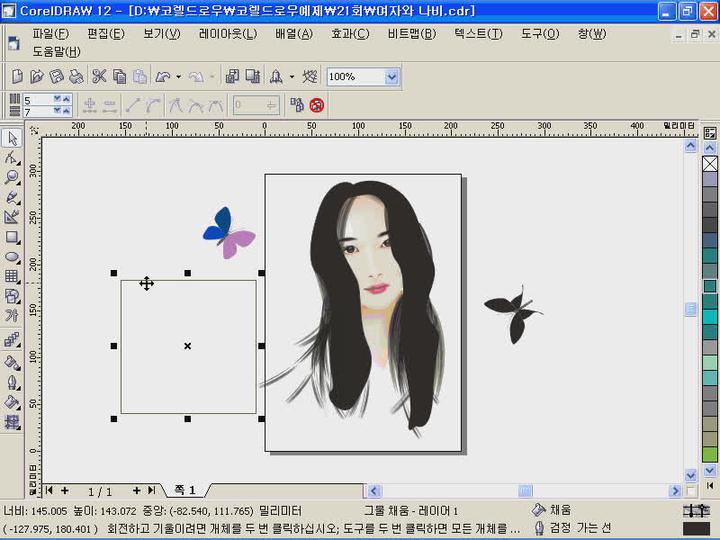Open the 편집(E) menu
The image size is (720, 540).
106,34
